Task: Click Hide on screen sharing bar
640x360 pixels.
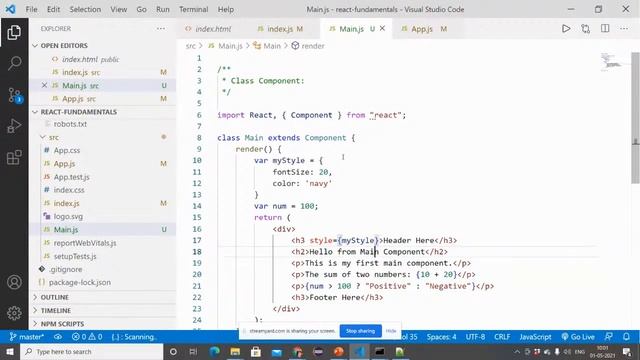Action: pyautogui.click(x=391, y=331)
